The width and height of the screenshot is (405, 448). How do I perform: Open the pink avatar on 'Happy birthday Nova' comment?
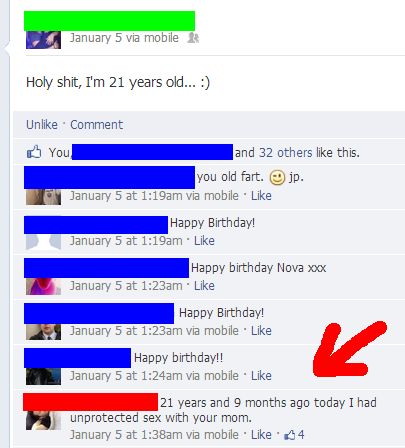(x=43, y=287)
